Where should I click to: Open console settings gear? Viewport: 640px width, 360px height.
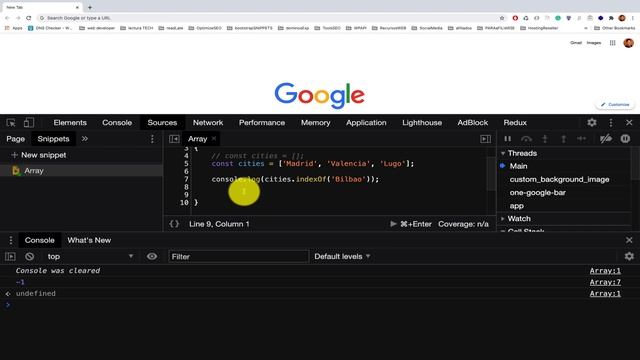tap(629, 256)
